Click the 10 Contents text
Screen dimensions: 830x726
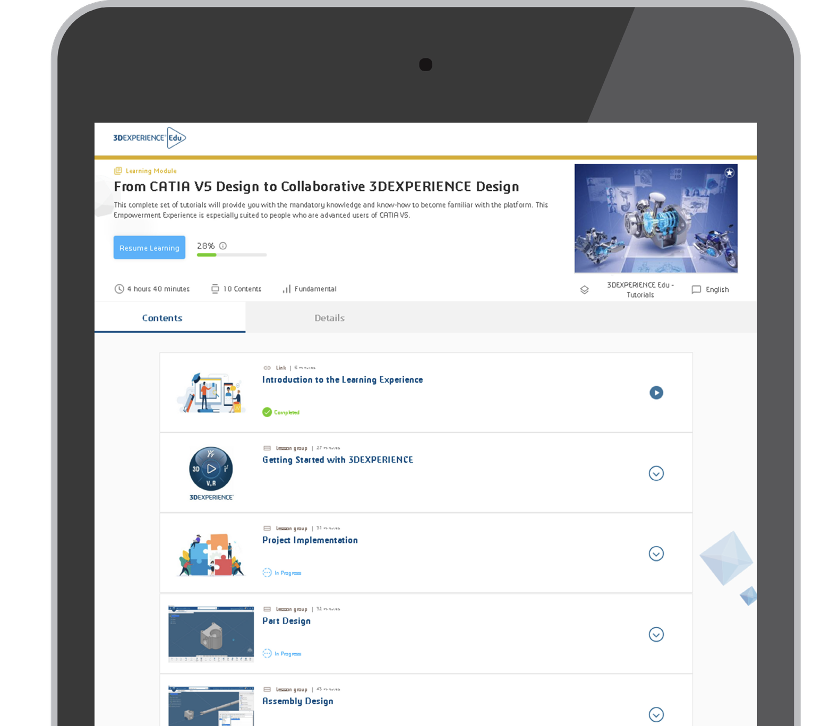tap(242, 289)
